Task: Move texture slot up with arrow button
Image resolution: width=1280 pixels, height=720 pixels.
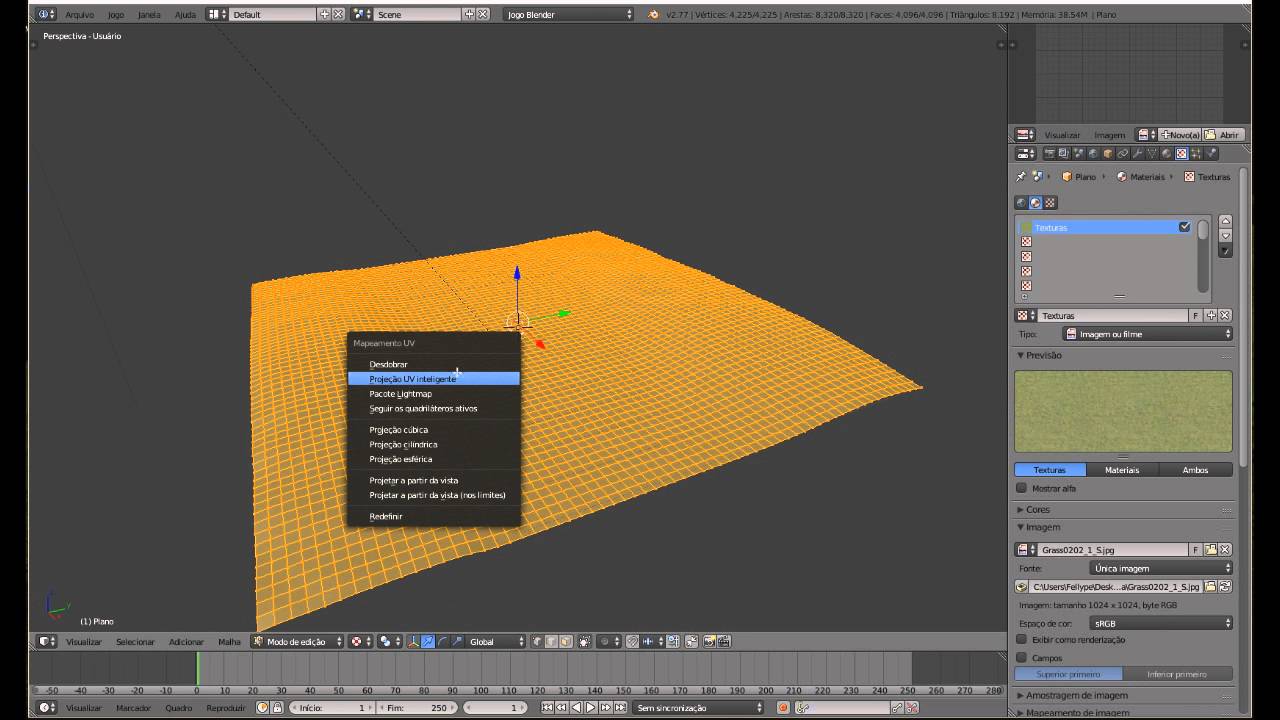Action: pos(1226,221)
